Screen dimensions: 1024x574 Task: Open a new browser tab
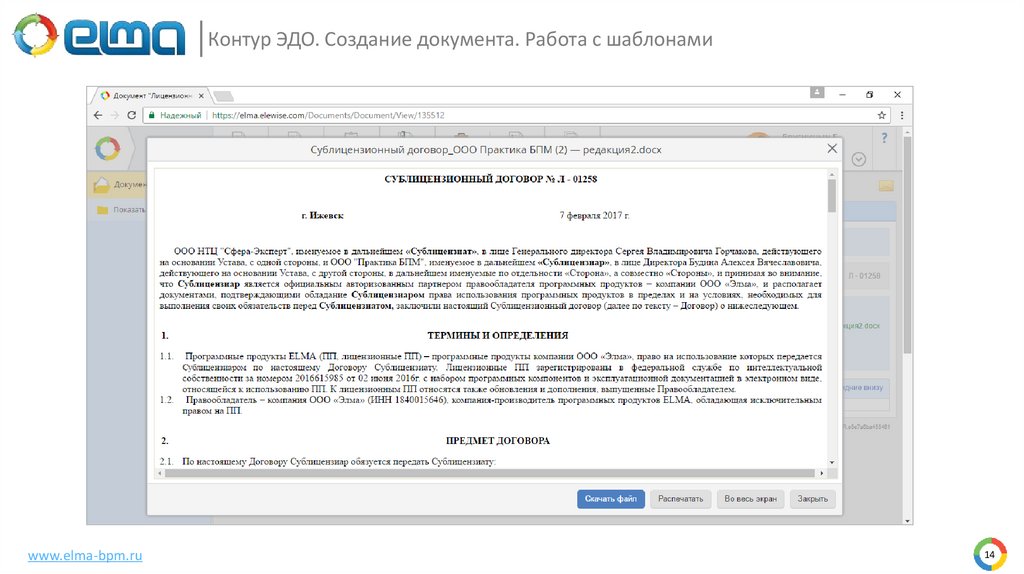[x=223, y=96]
